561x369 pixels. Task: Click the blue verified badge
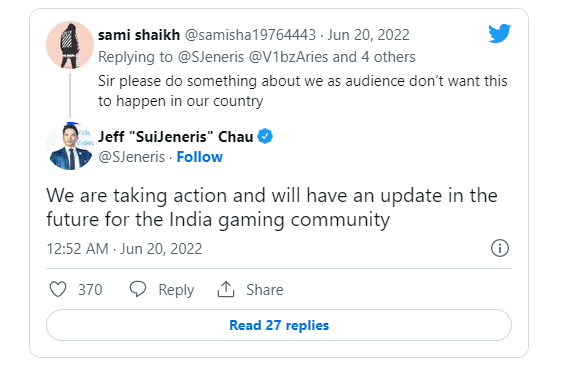click(265, 136)
